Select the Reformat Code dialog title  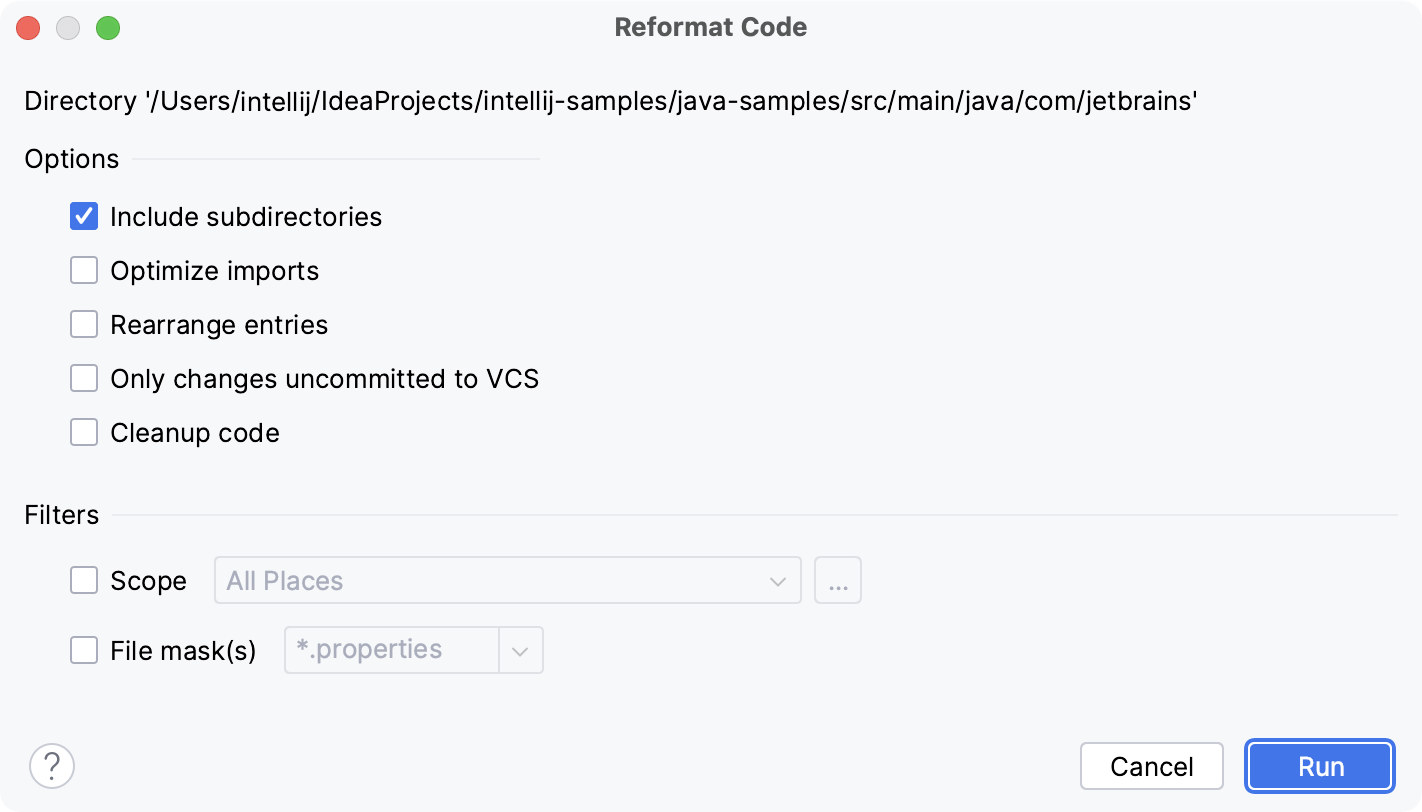tap(710, 27)
